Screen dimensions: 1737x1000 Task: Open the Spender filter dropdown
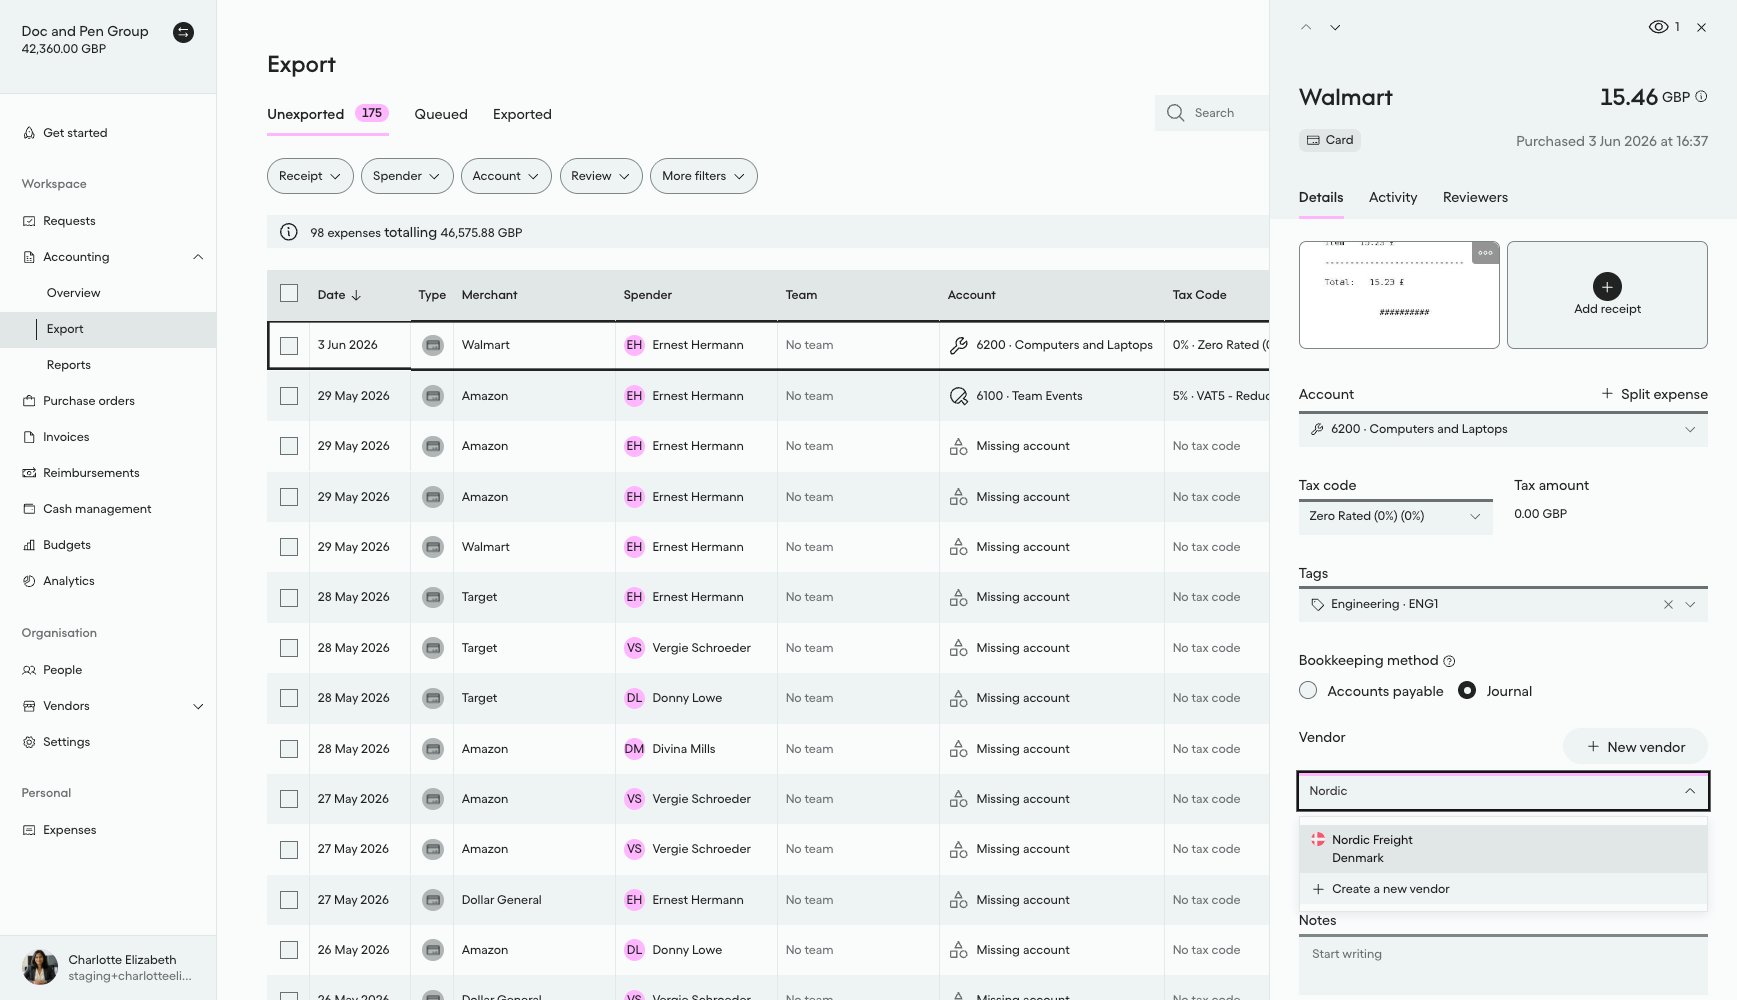[x=407, y=176]
